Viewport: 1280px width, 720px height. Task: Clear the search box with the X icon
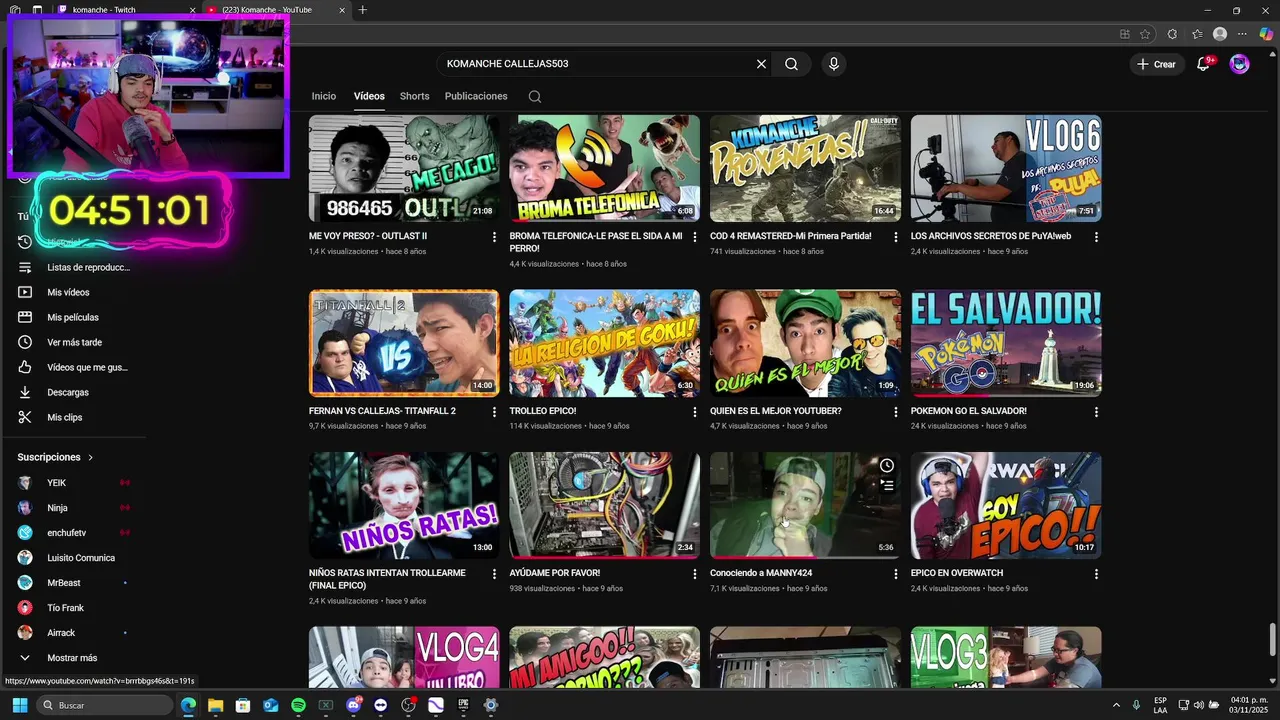[761, 64]
